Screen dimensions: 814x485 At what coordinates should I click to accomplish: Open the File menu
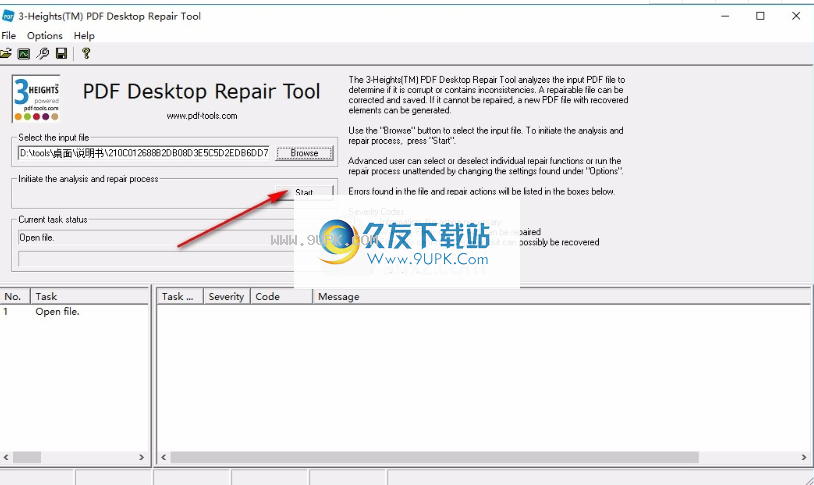[9, 35]
